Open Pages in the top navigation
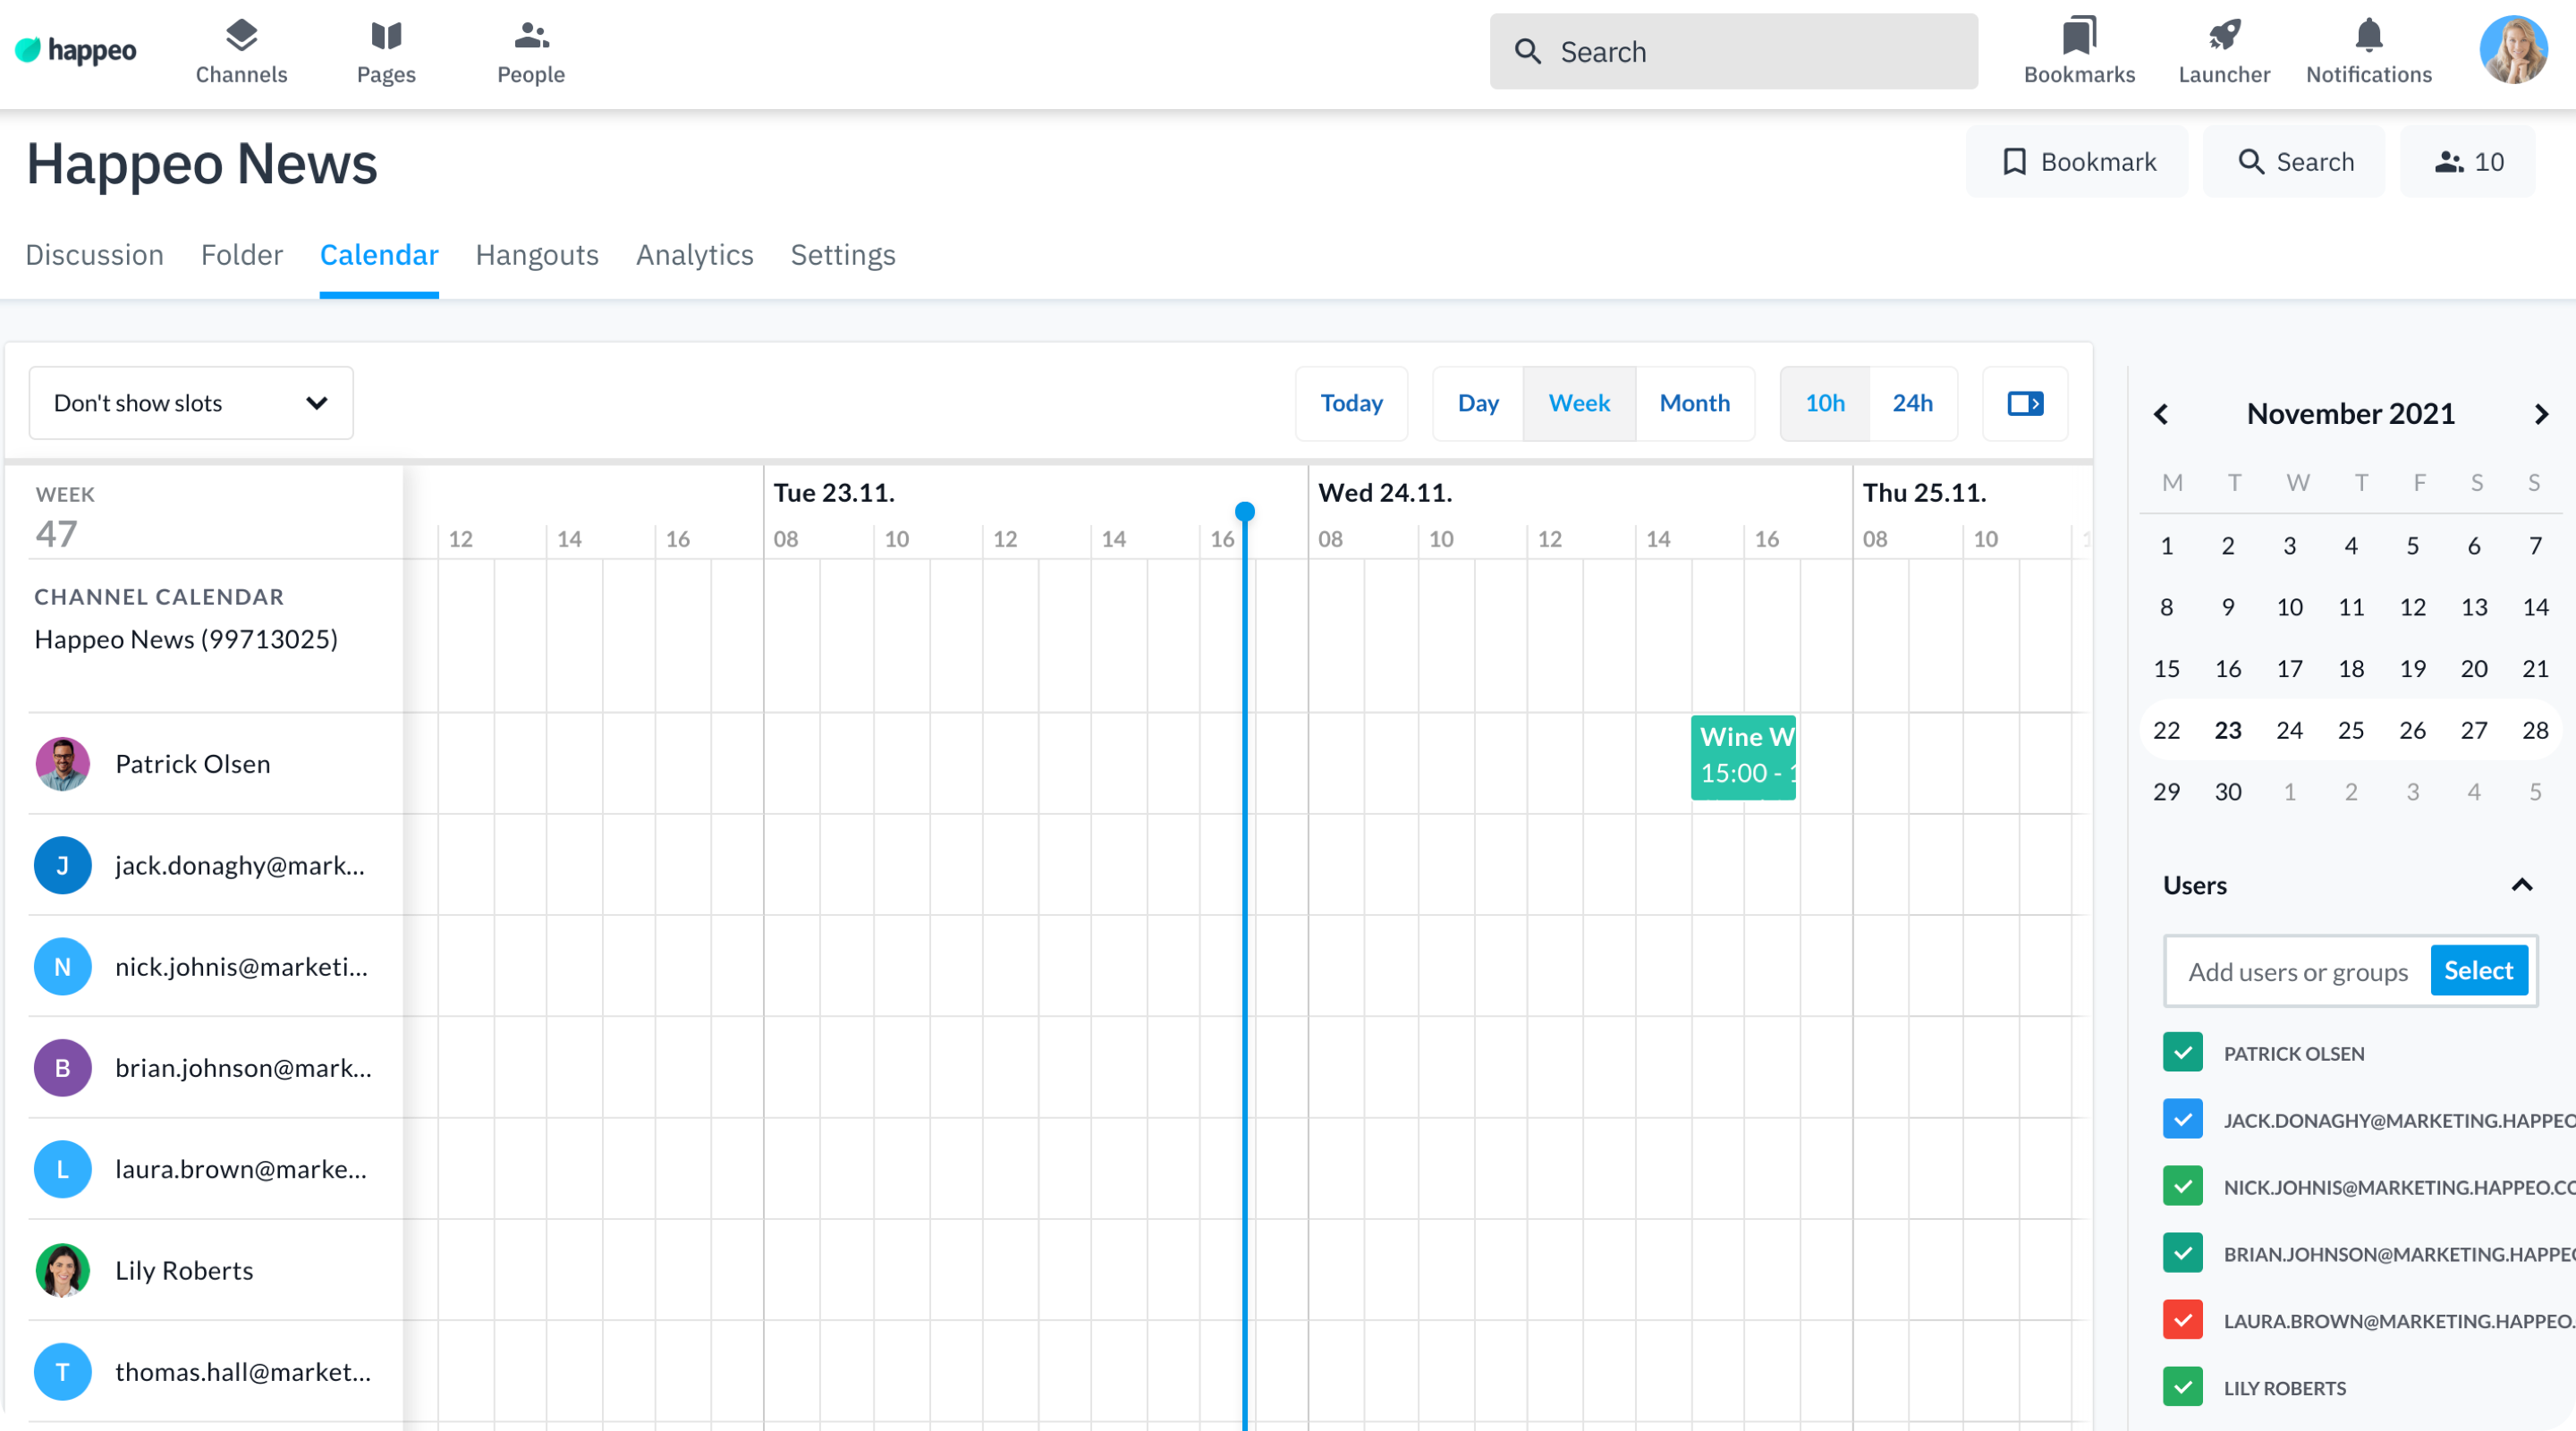Viewport: 2576px width, 1431px height. [x=386, y=53]
